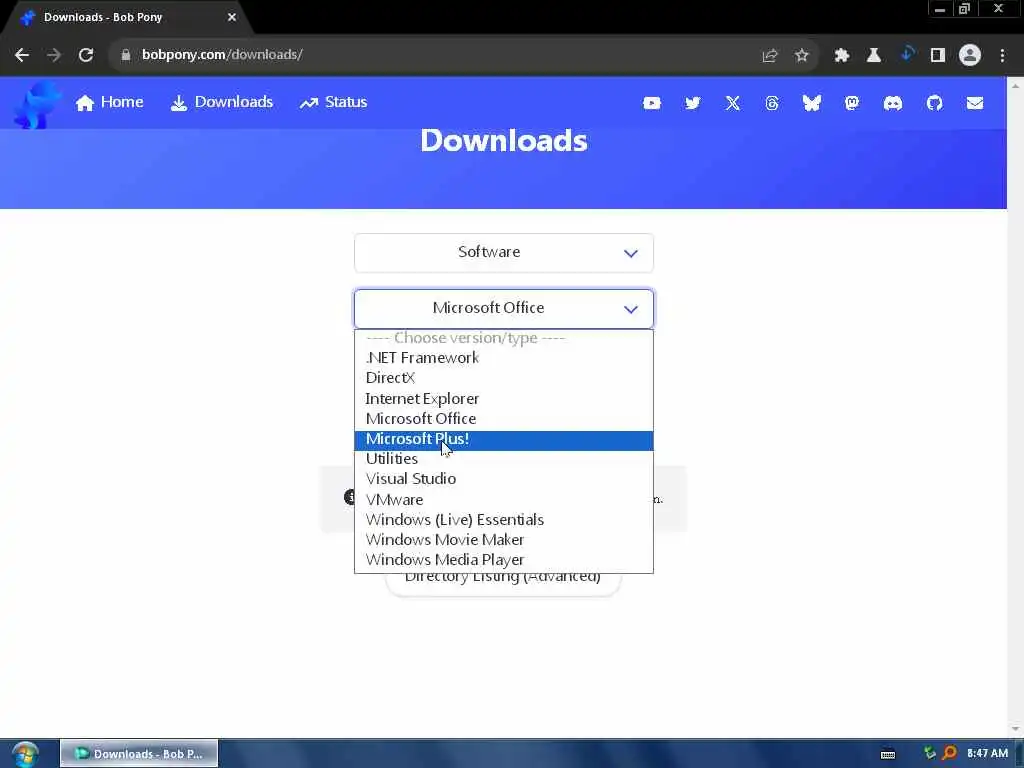The image size is (1024, 768).
Task: Open the Chrome profile avatar
Action: (970, 55)
